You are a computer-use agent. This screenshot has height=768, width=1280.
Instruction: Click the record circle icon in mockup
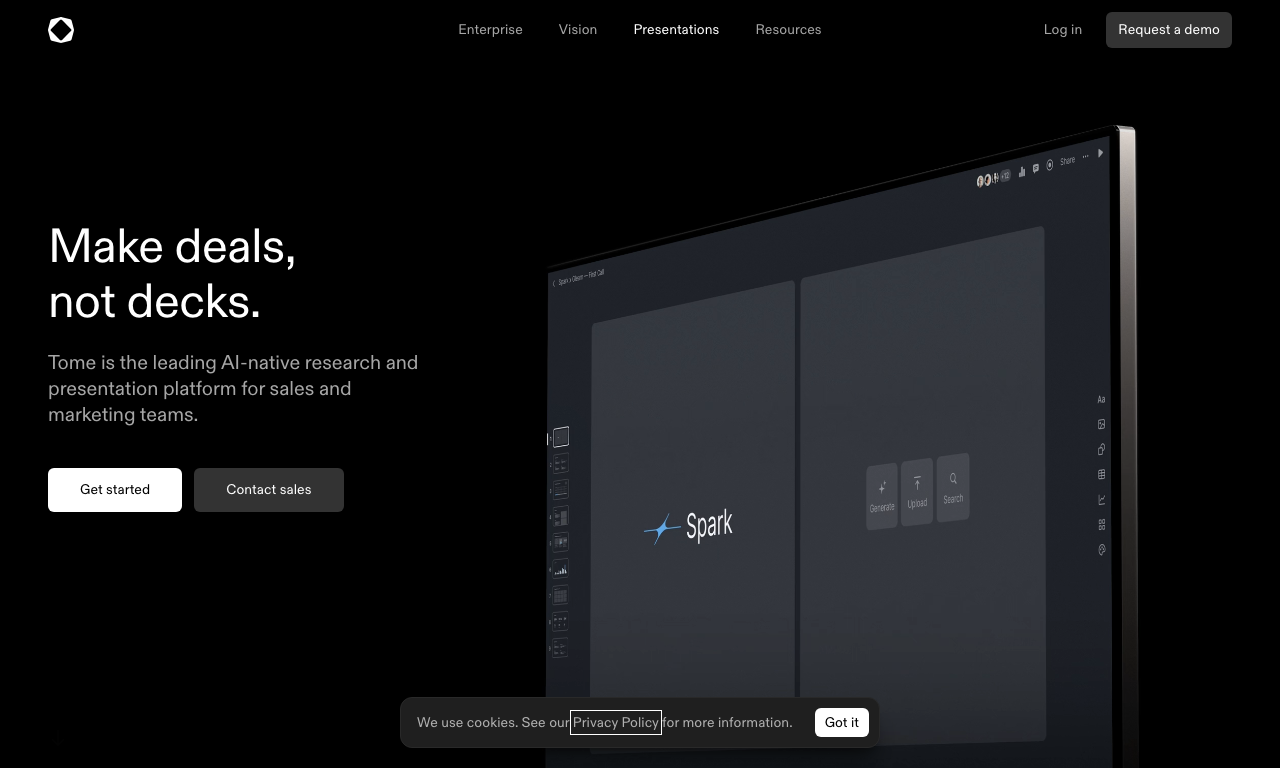coord(1050,165)
